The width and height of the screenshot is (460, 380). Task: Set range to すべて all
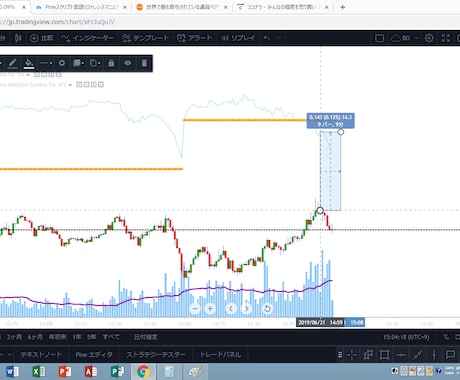[x=111, y=337]
